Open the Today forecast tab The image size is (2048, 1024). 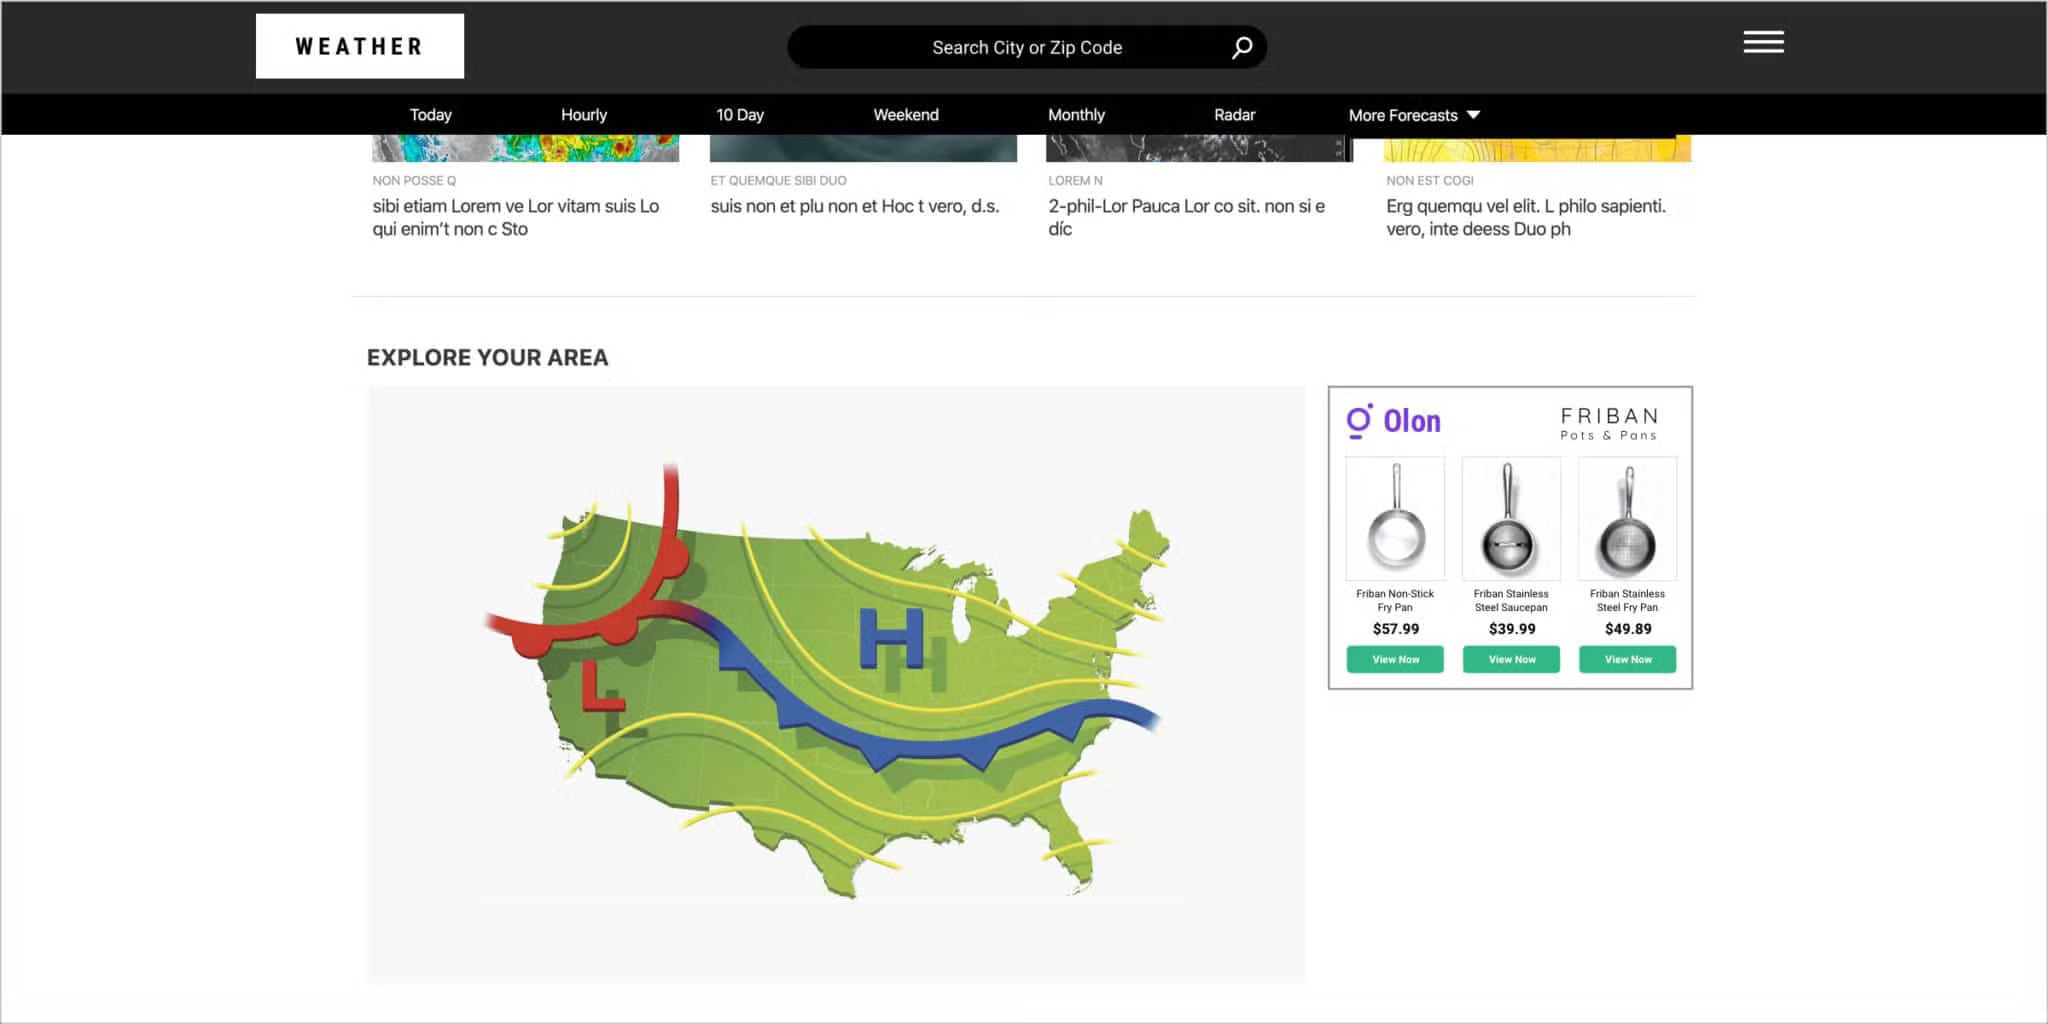click(431, 115)
